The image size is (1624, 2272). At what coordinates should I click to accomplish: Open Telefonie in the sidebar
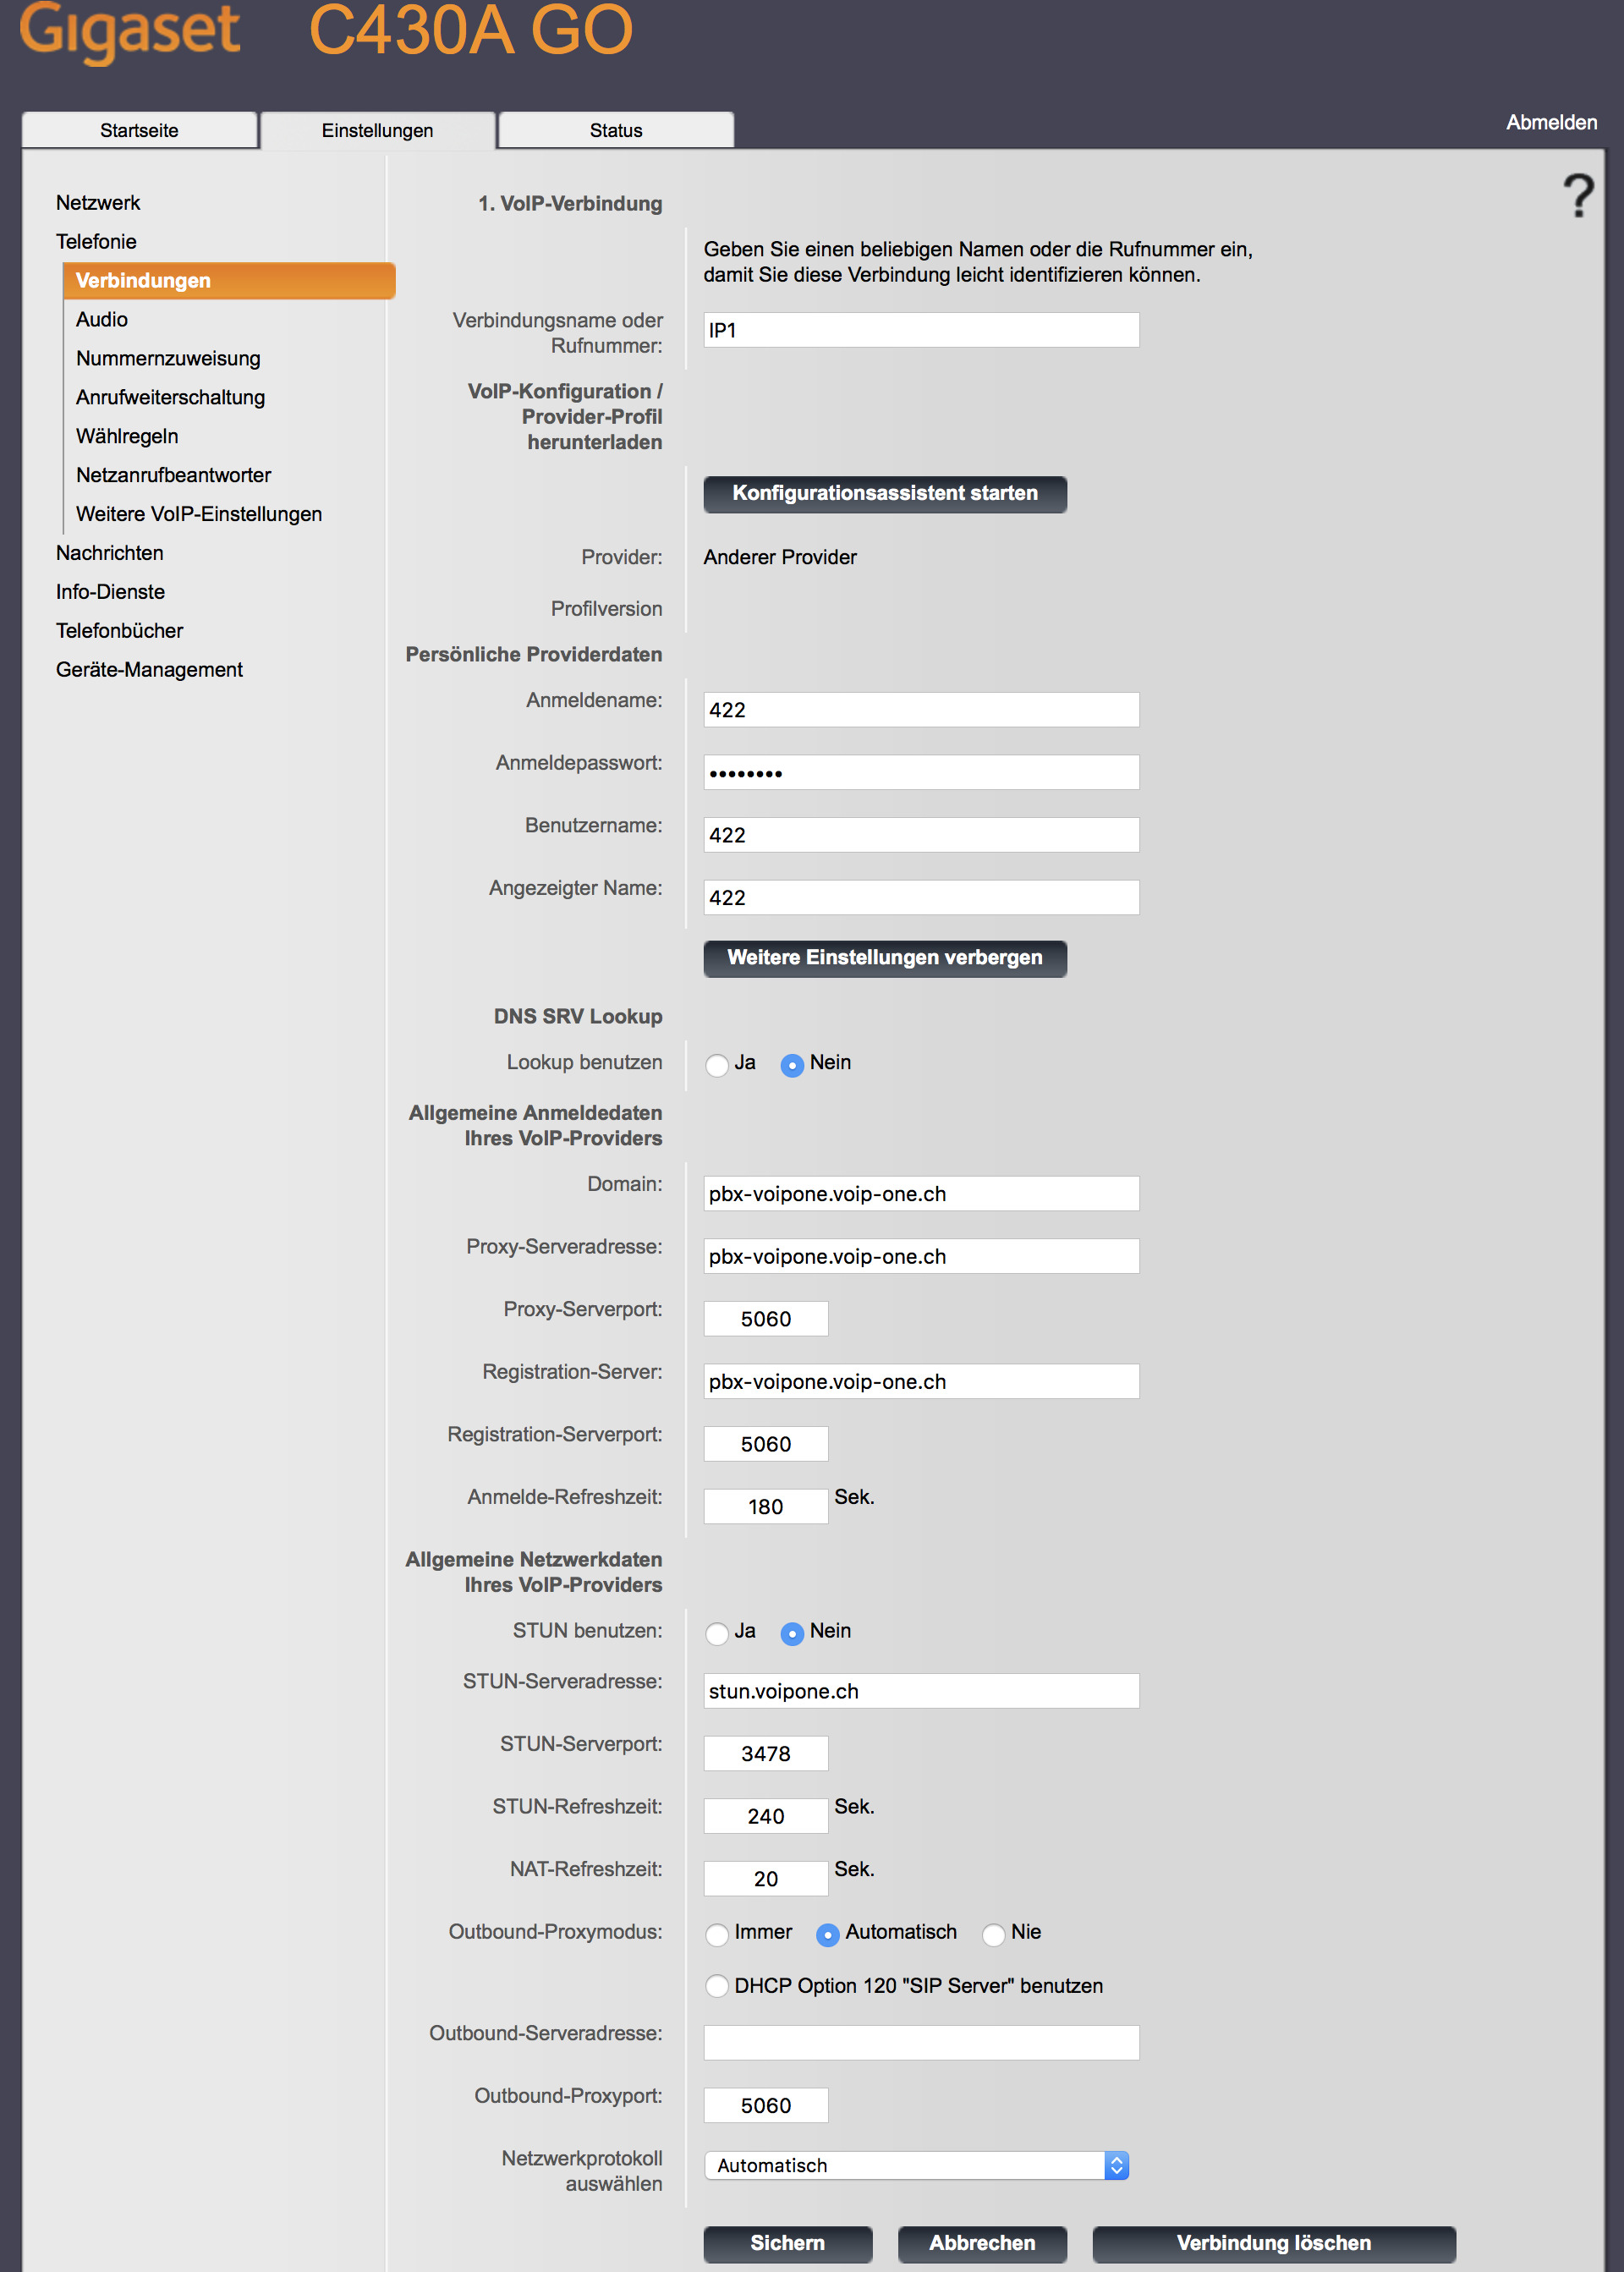[x=96, y=242]
